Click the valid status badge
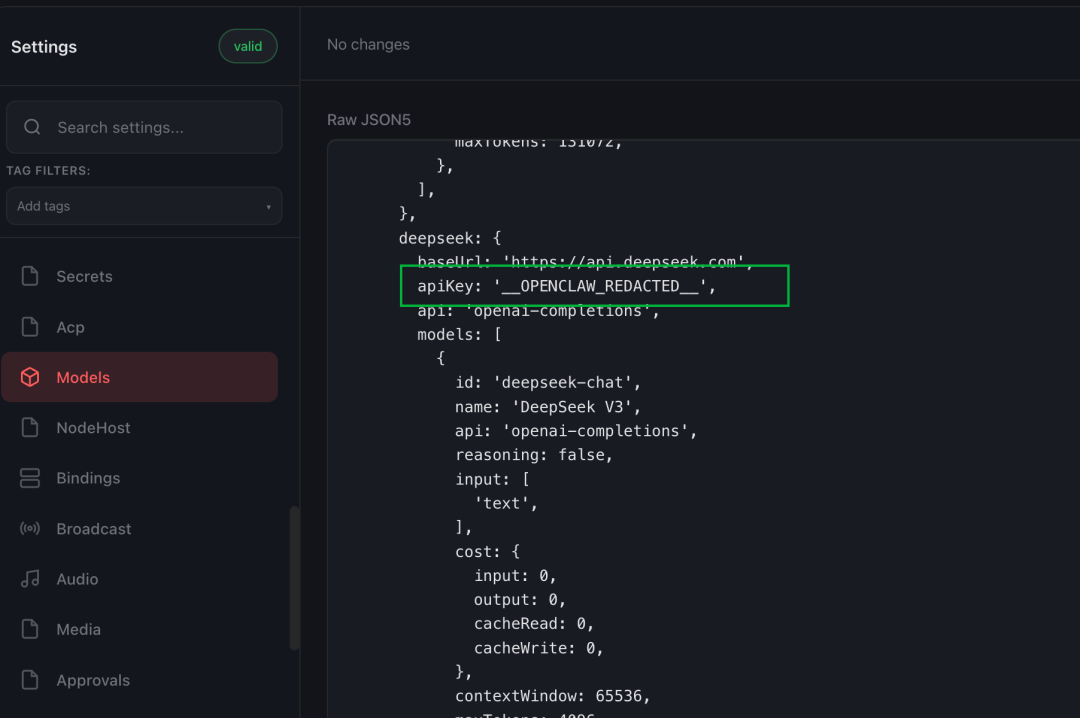The height and width of the screenshot is (718, 1080). coord(248,46)
